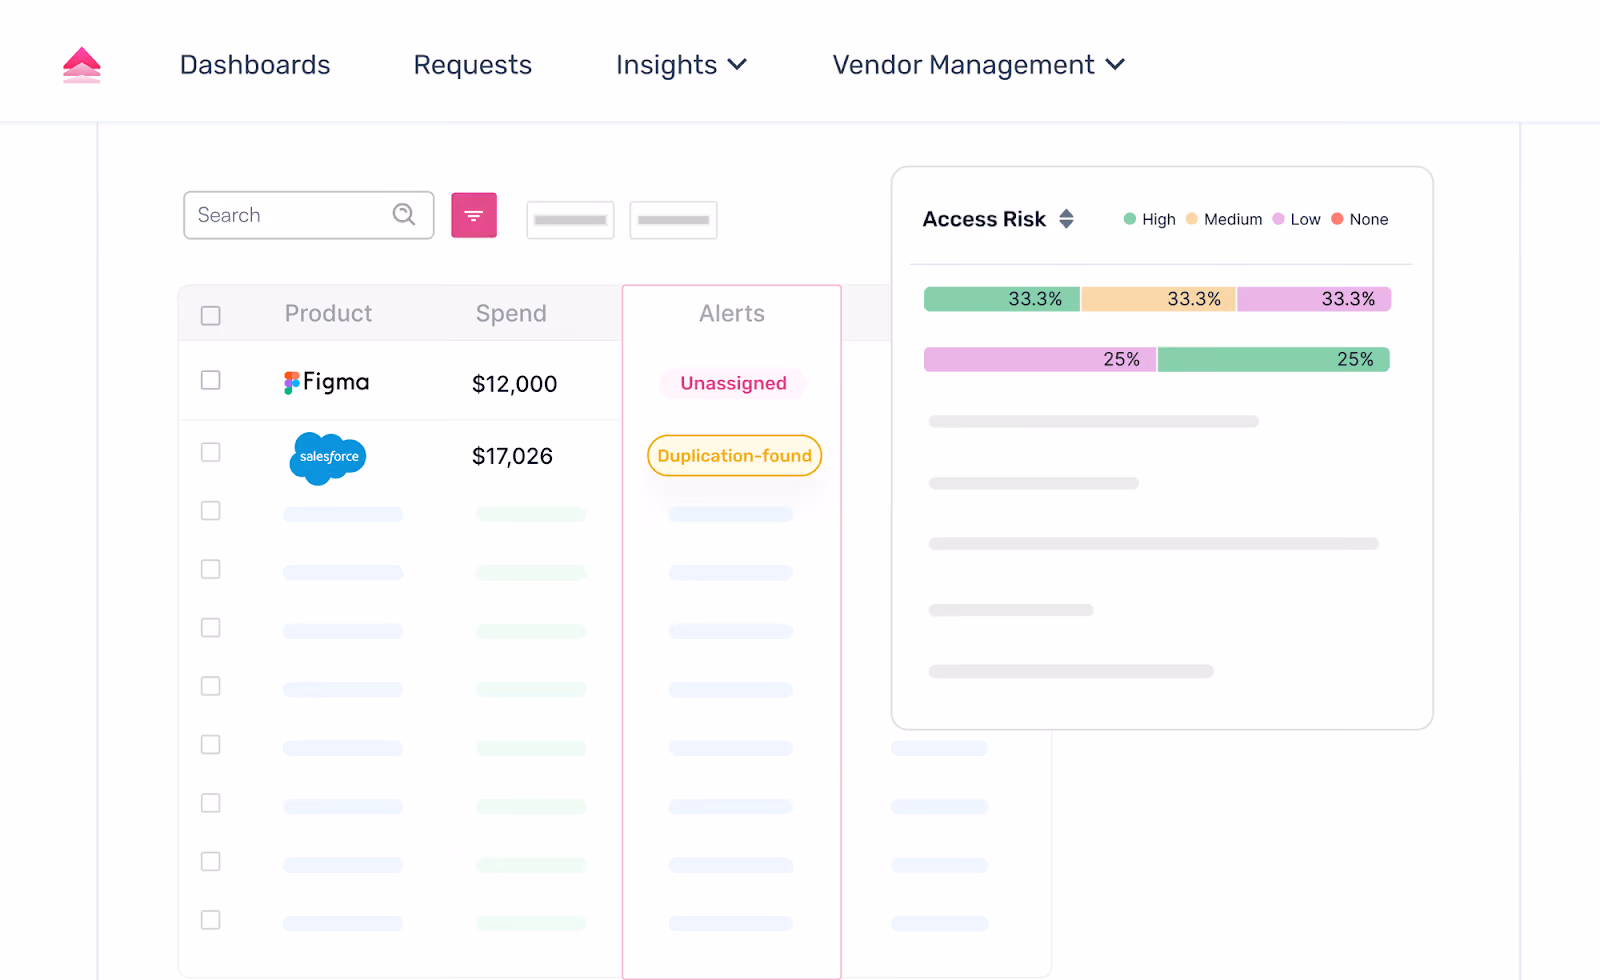Click the green 25% bar segment
This screenshot has width=1600, height=980.
(1274, 359)
